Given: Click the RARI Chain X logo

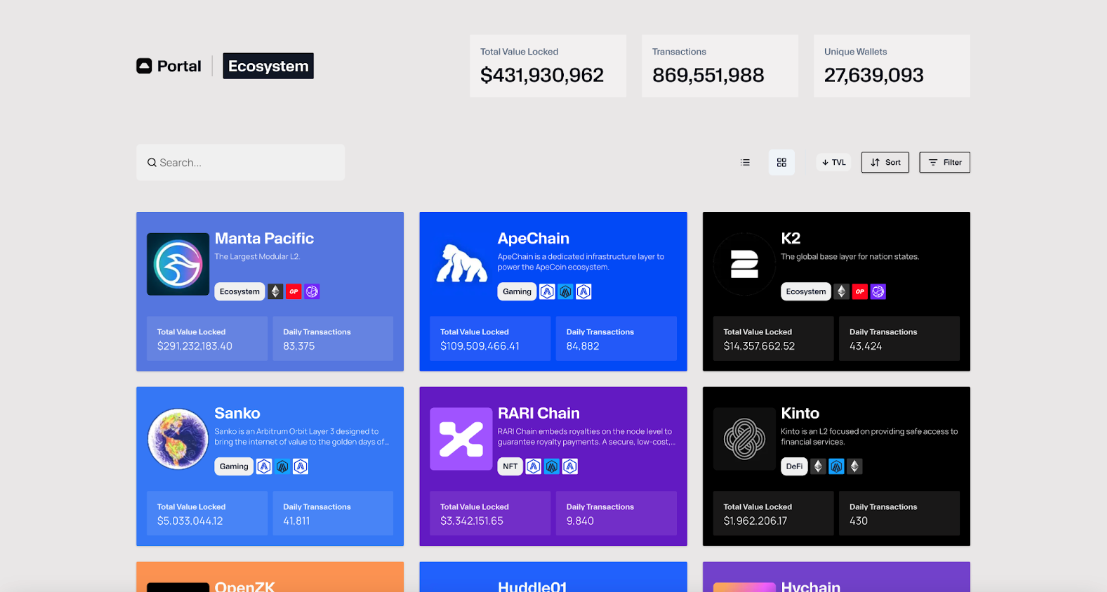Looking at the screenshot, I should pos(461,439).
